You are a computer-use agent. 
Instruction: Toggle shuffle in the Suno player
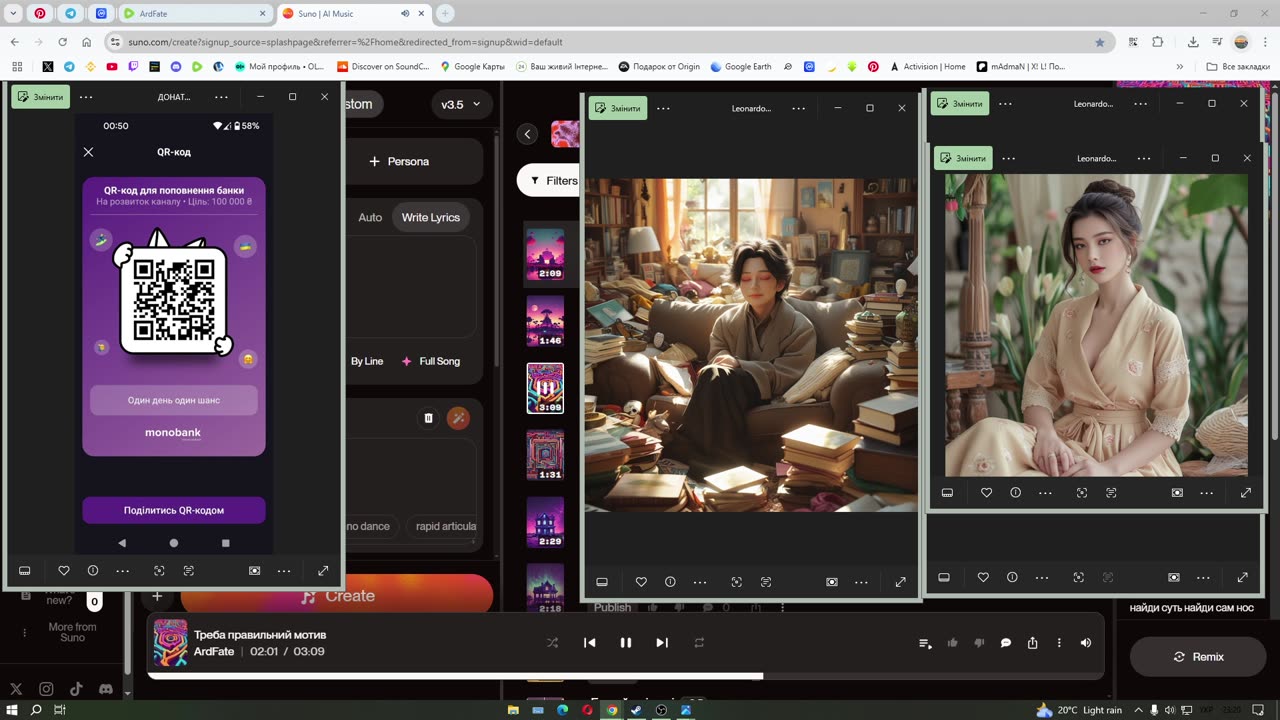[x=552, y=643]
